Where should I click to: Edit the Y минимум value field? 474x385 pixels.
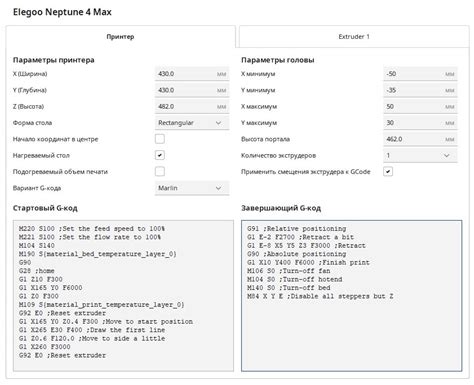[420, 90]
